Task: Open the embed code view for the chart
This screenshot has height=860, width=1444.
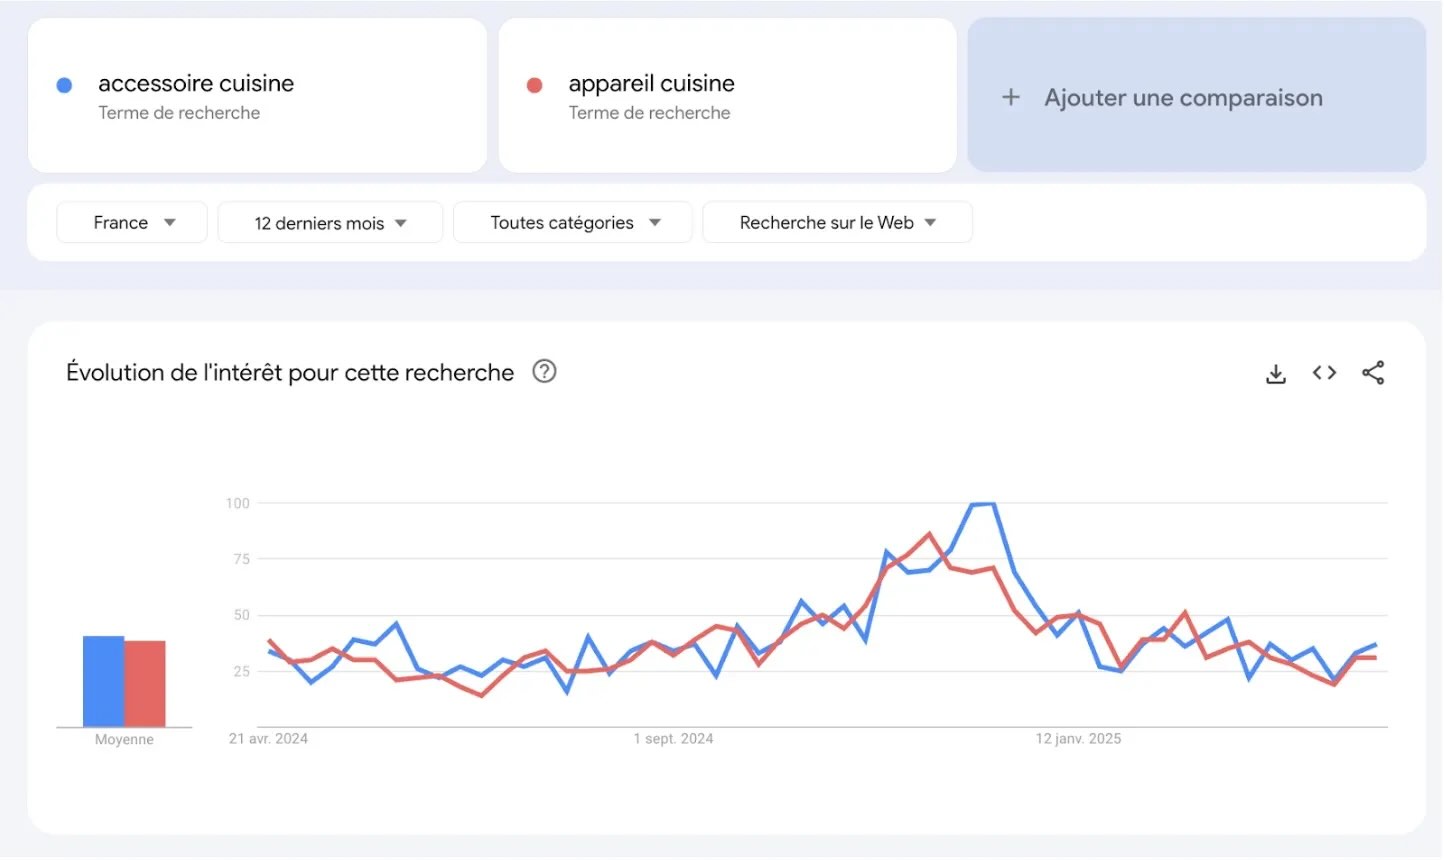Action: [1323, 372]
